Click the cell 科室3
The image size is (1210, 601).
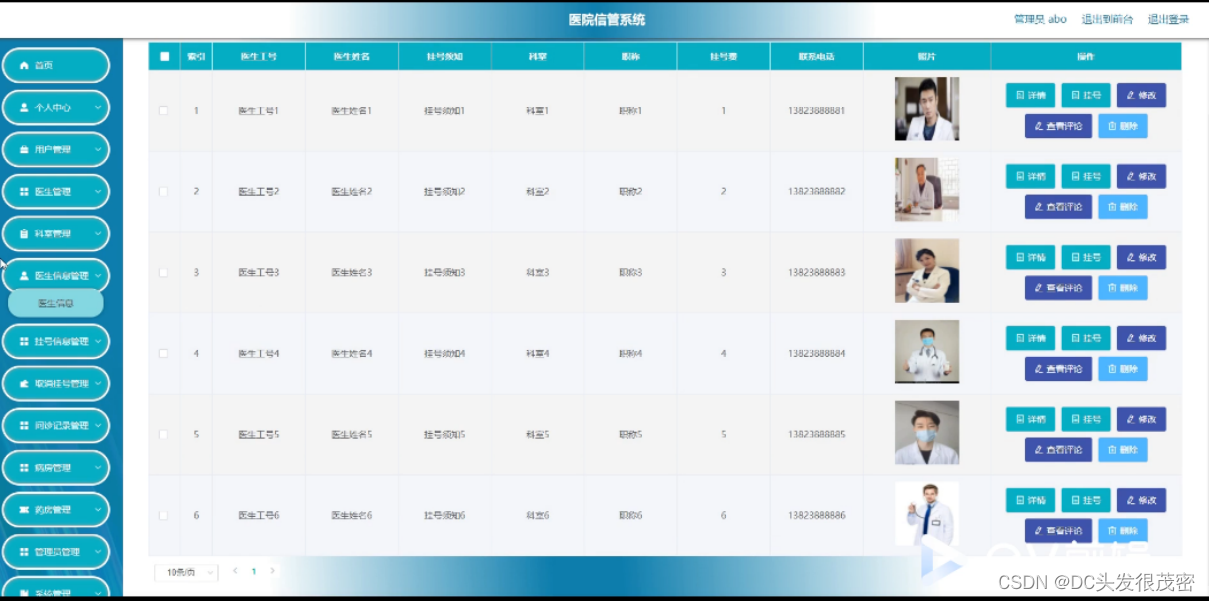coord(538,272)
